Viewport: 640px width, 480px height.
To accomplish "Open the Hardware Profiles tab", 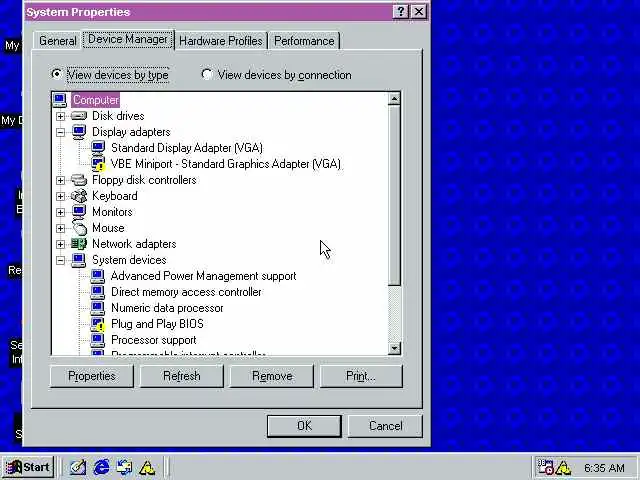I will pyautogui.click(x=221, y=41).
